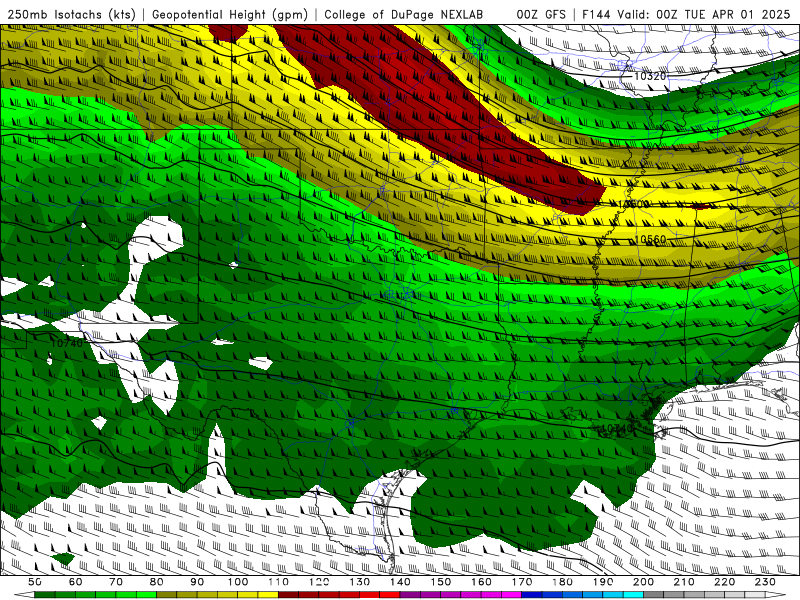The width and height of the screenshot is (800, 600).
Task: Click the right arrow end of the color bar
Action: point(776,595)
